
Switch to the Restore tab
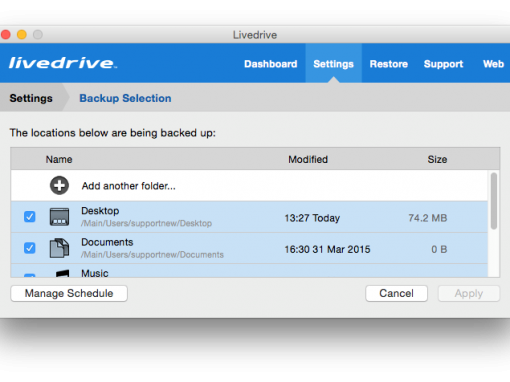388,64
